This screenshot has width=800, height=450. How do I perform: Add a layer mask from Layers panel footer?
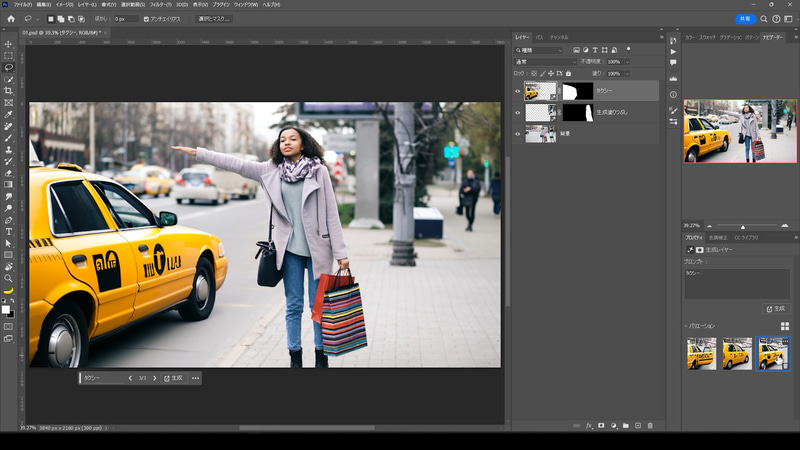(601, 425)
